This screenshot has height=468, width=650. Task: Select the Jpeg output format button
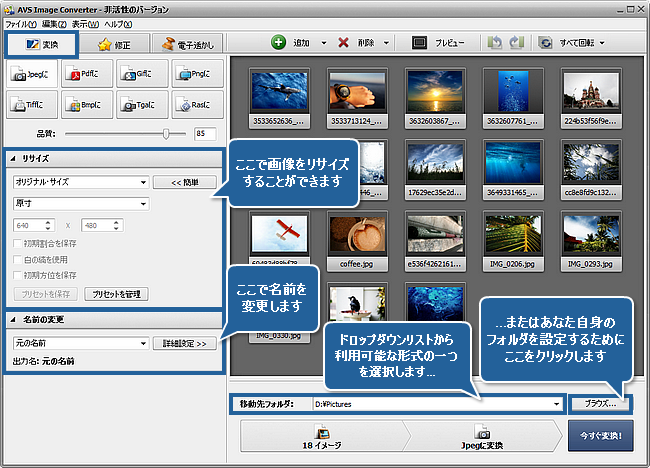click(x=32, y=73)
